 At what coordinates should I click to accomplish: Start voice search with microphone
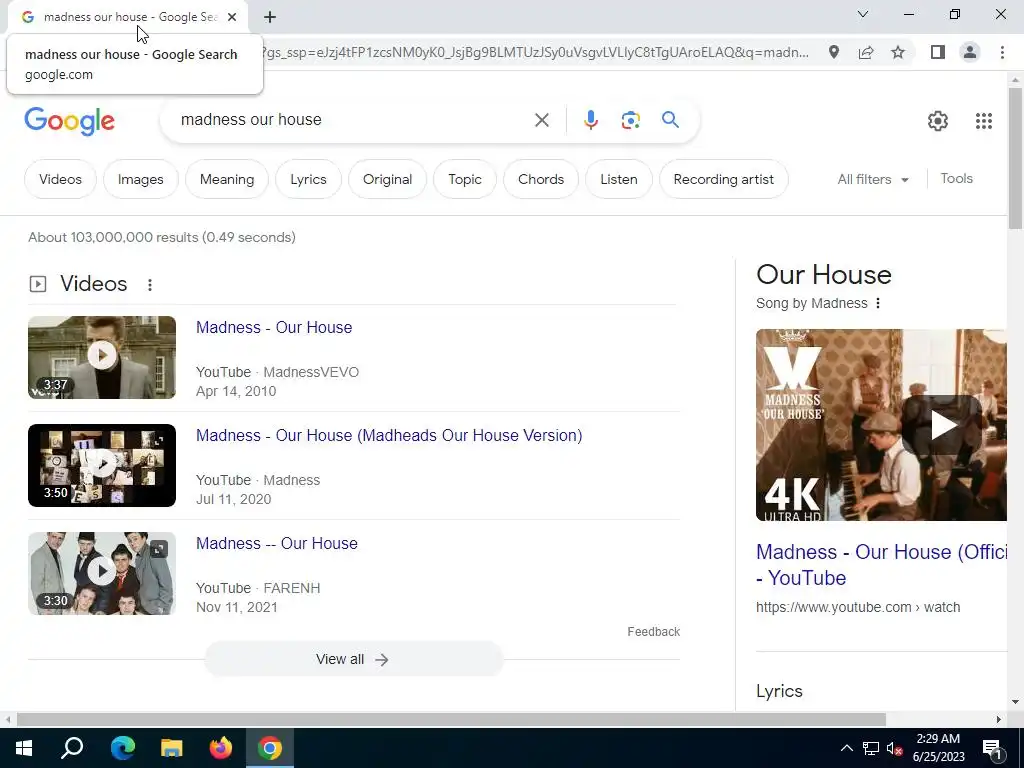pos(590,120)
